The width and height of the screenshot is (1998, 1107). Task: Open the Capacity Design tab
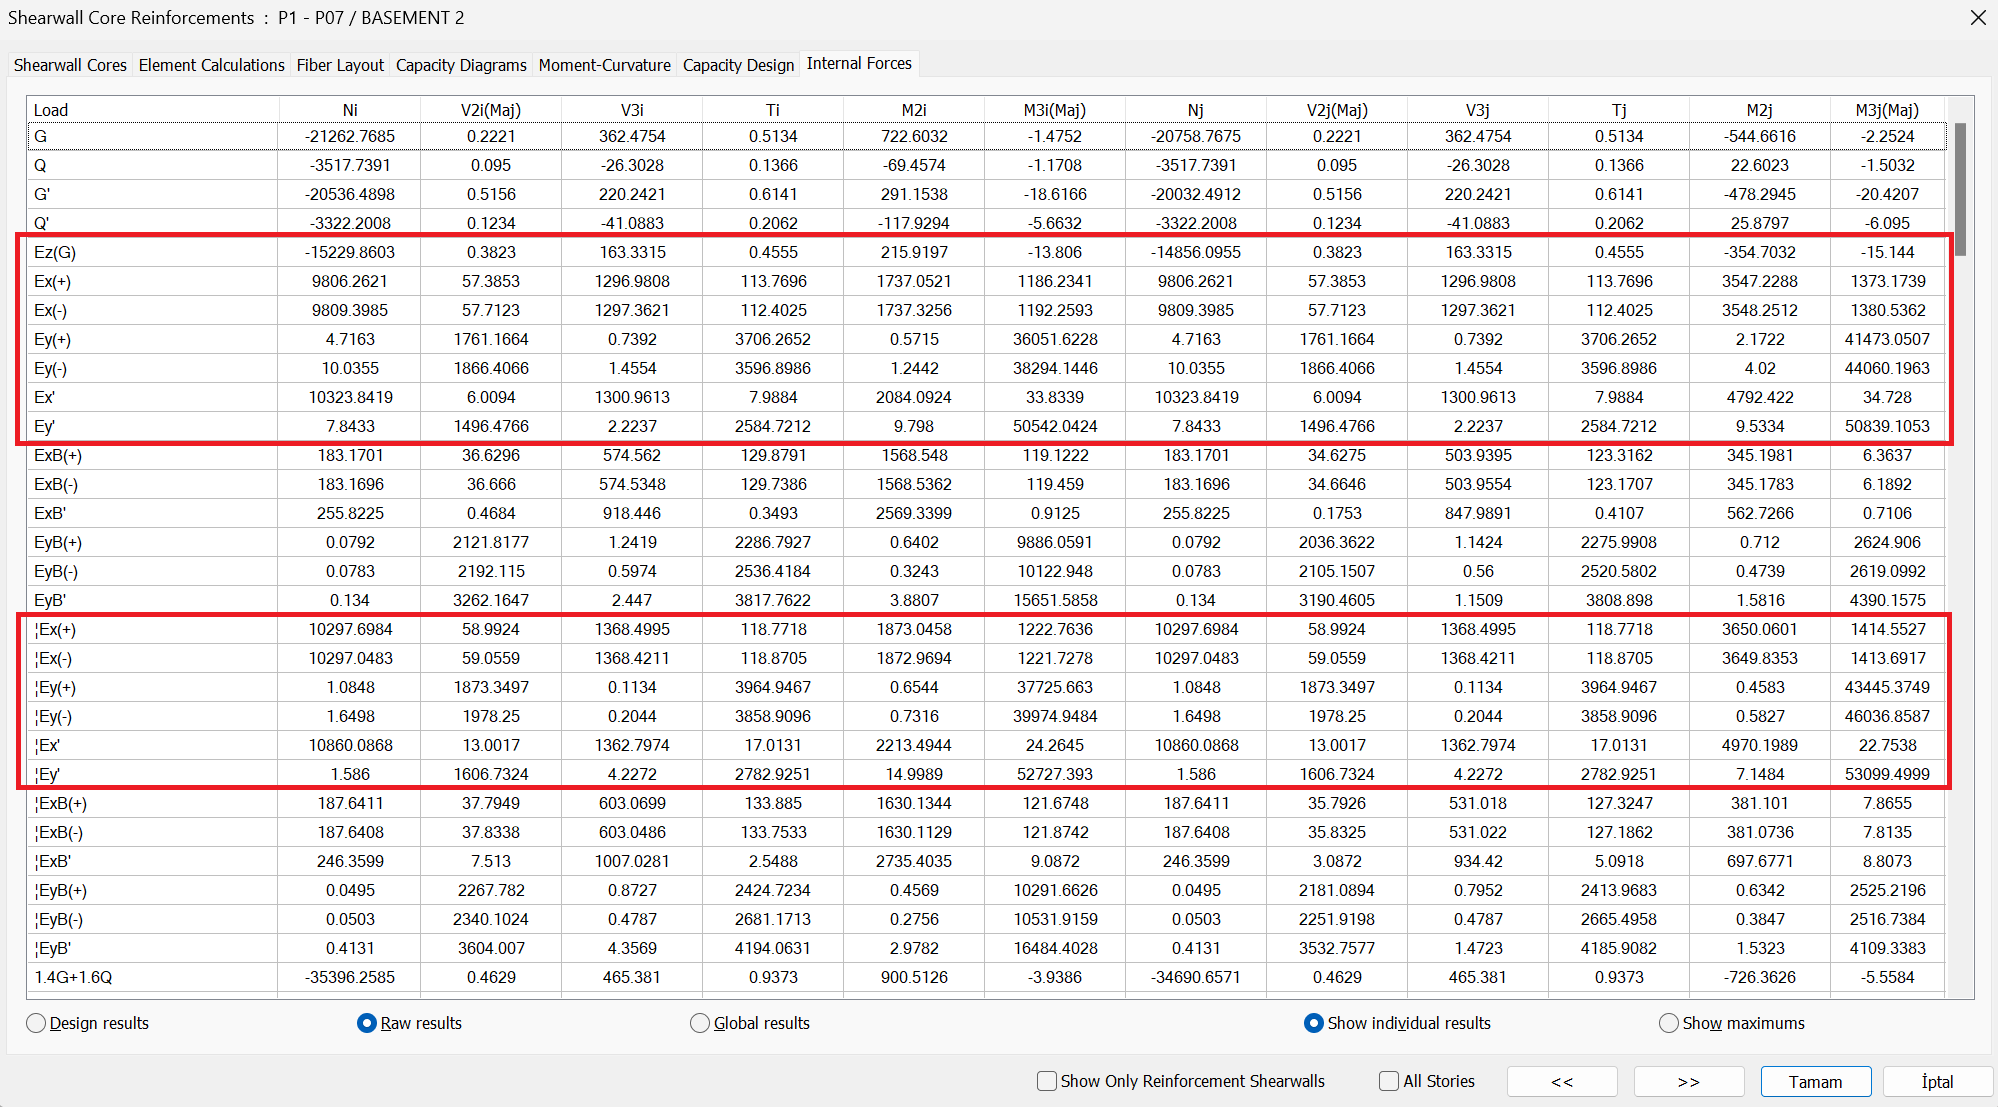tap(738, 65)
